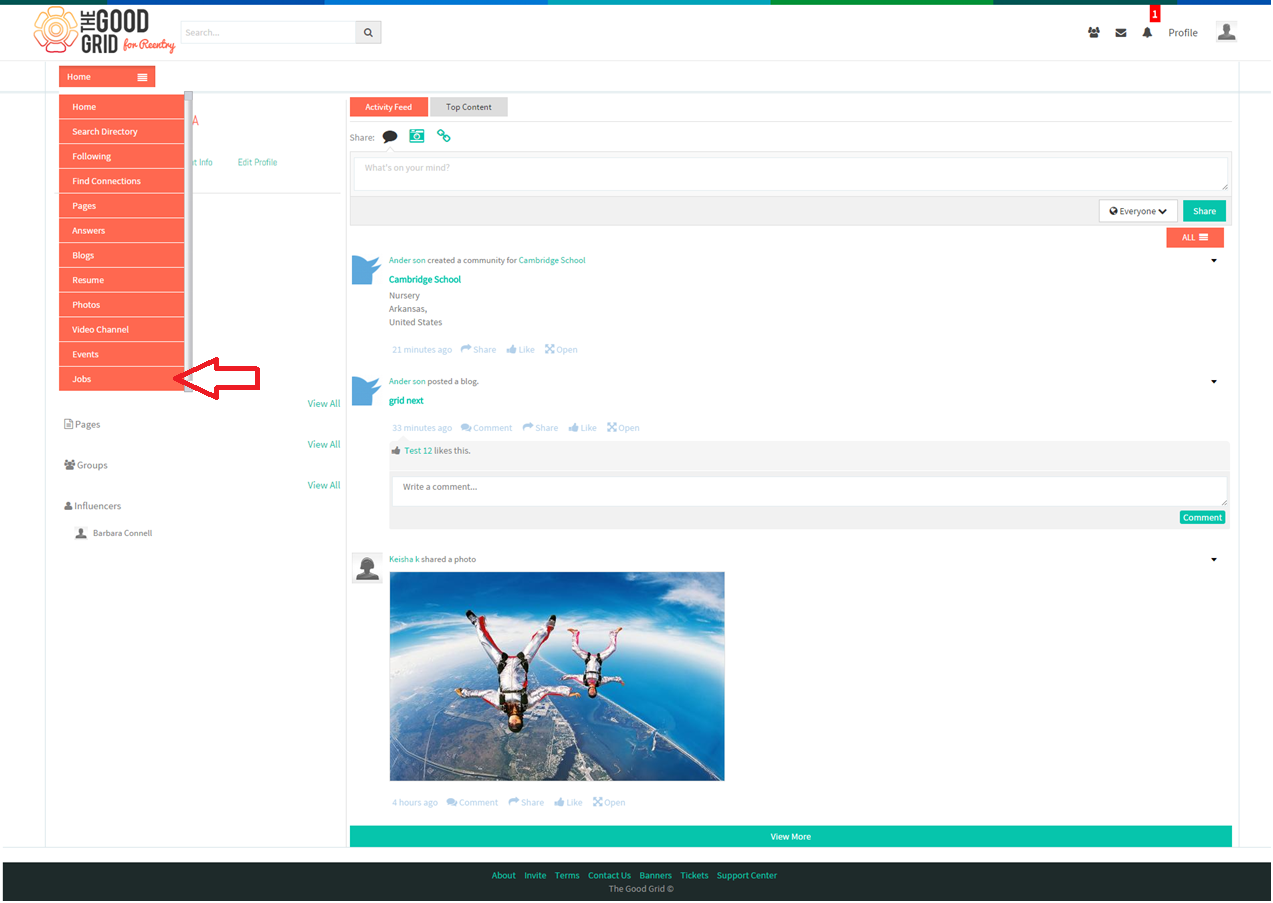This screenshot has width=1273, height=903.
Task: Expand options arrow on blog post
Action: coord(1214,382)
